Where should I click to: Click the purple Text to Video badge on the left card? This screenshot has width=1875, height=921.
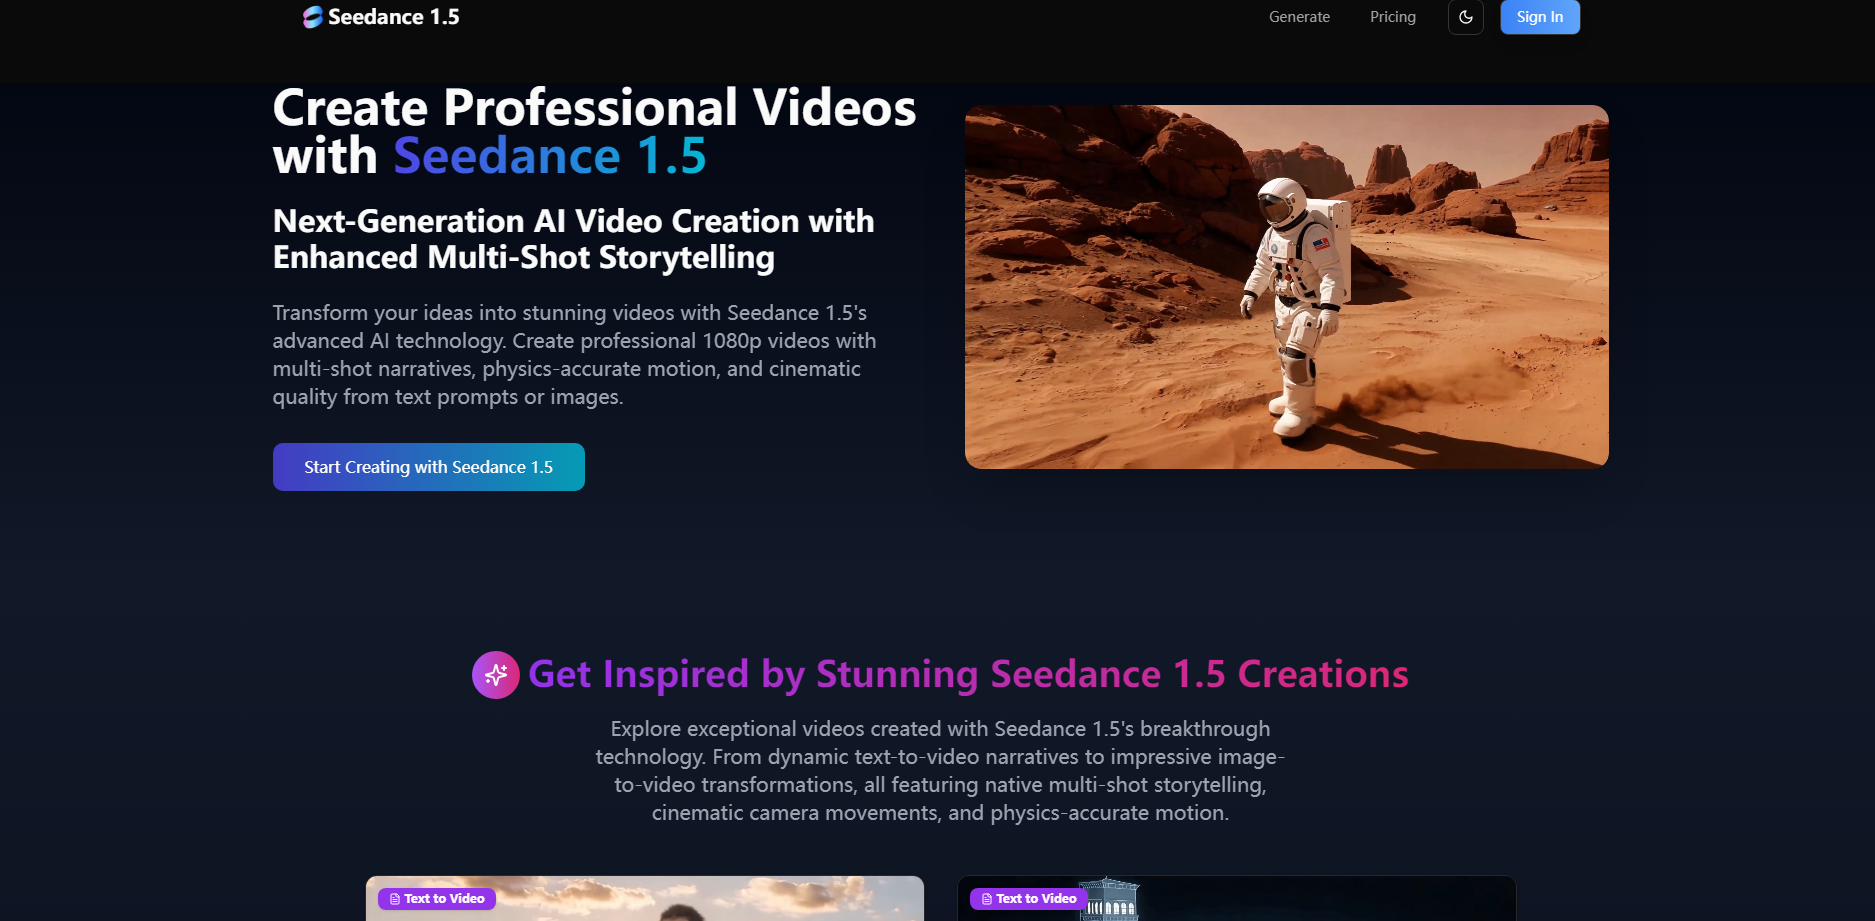[435, 899]
